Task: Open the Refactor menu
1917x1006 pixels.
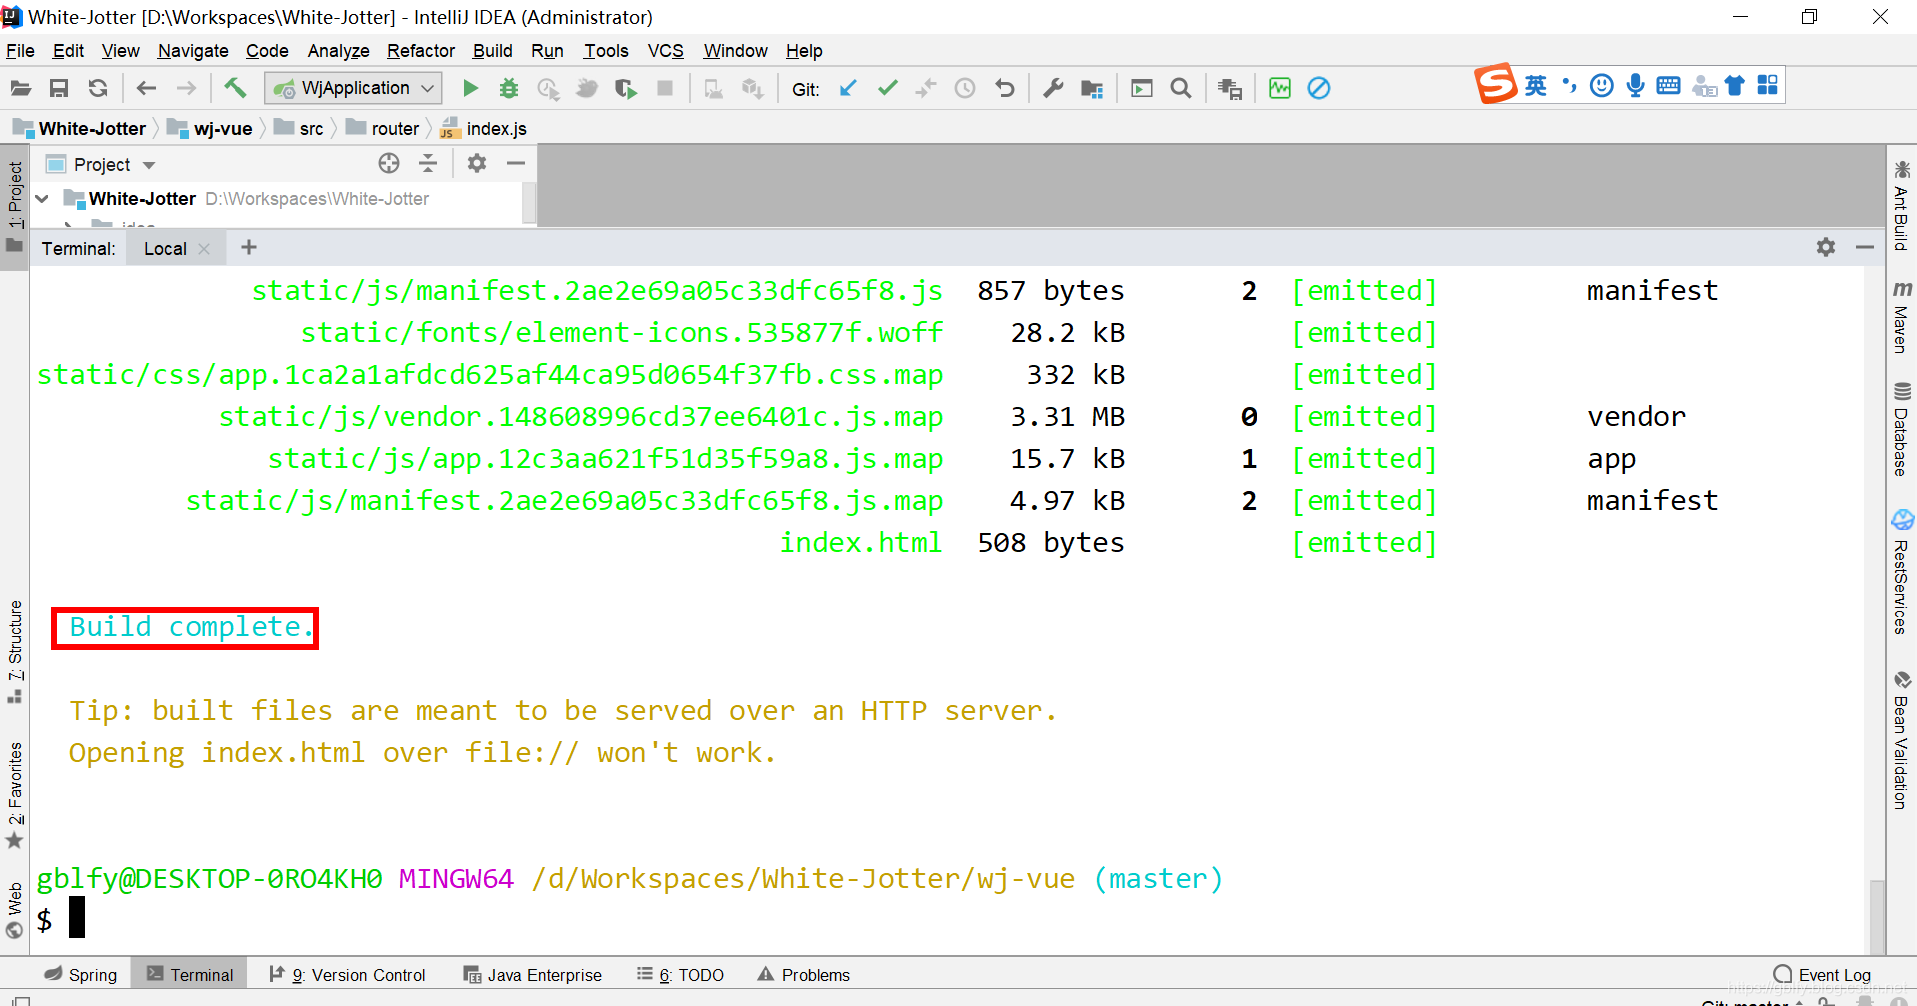Action: pos(421,51)
